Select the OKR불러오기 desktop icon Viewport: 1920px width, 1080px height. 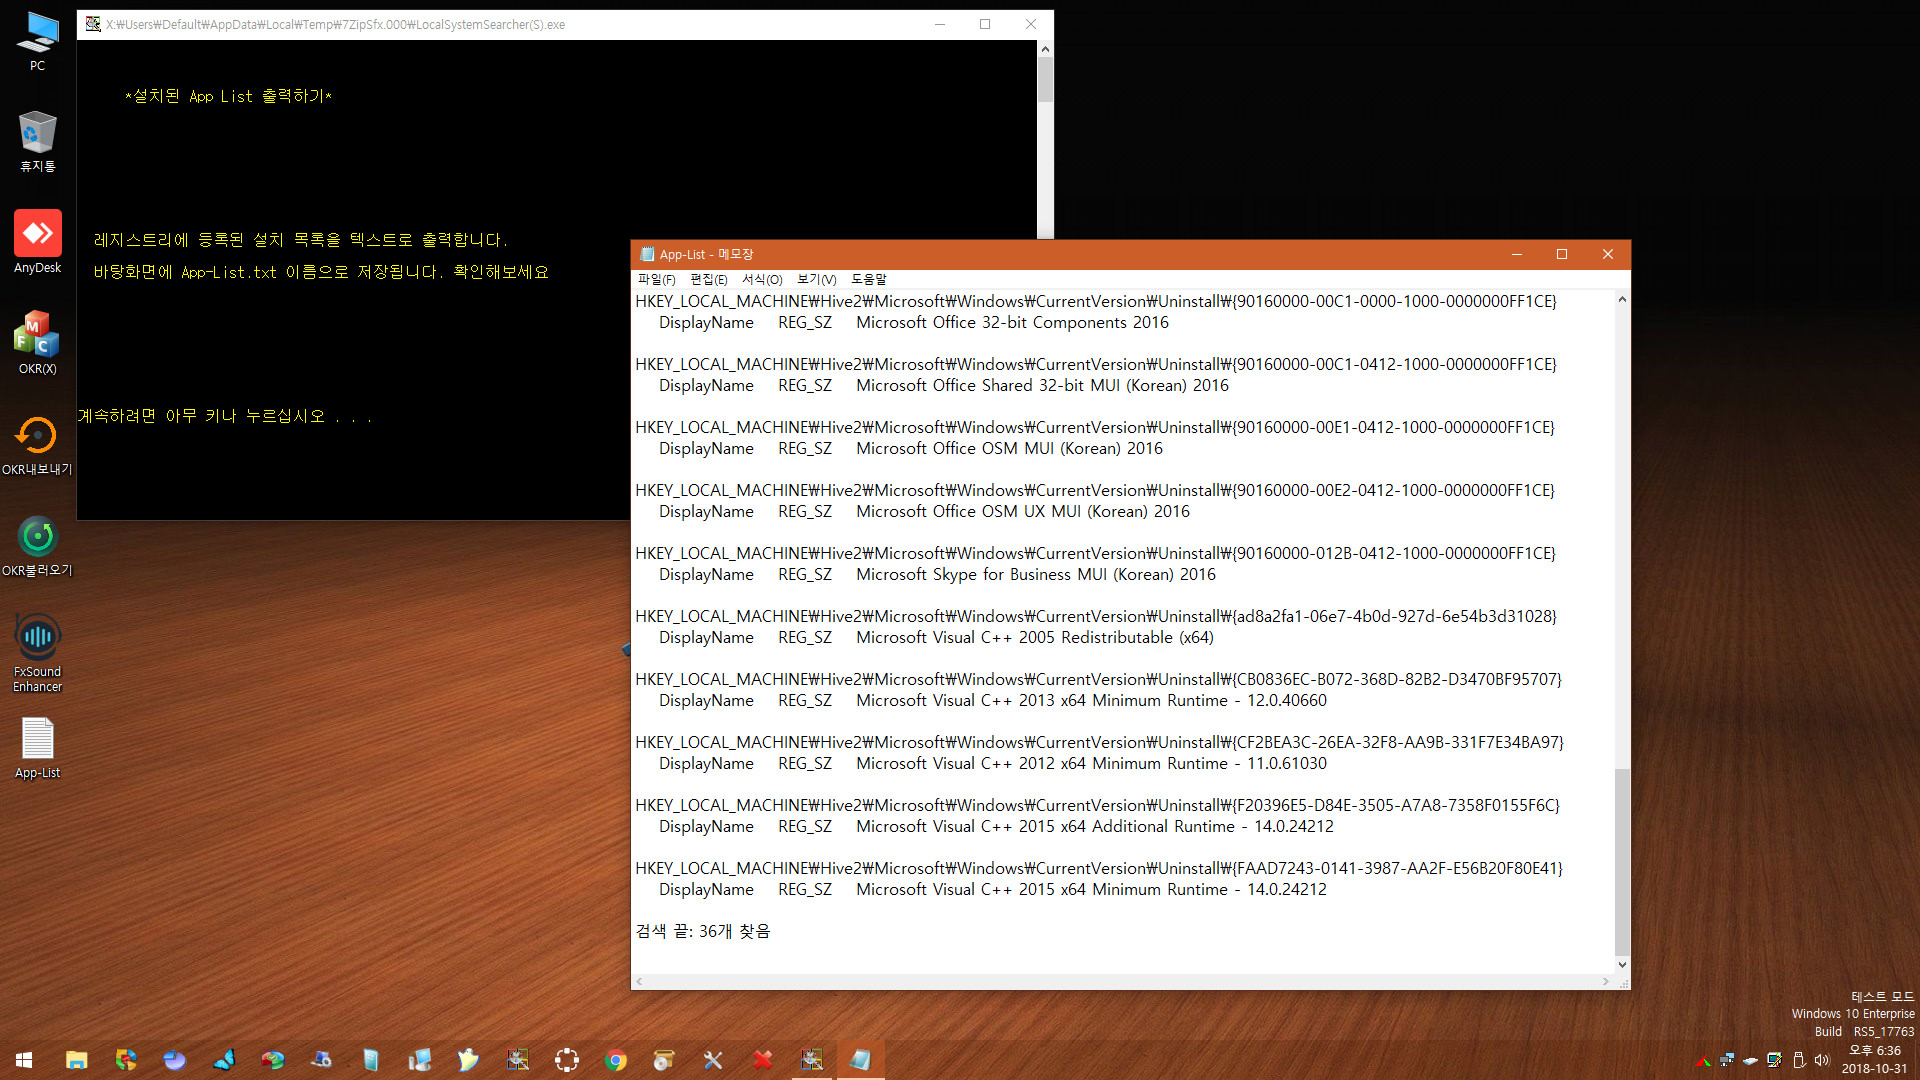pyautogui.click(x=37, y=545)
